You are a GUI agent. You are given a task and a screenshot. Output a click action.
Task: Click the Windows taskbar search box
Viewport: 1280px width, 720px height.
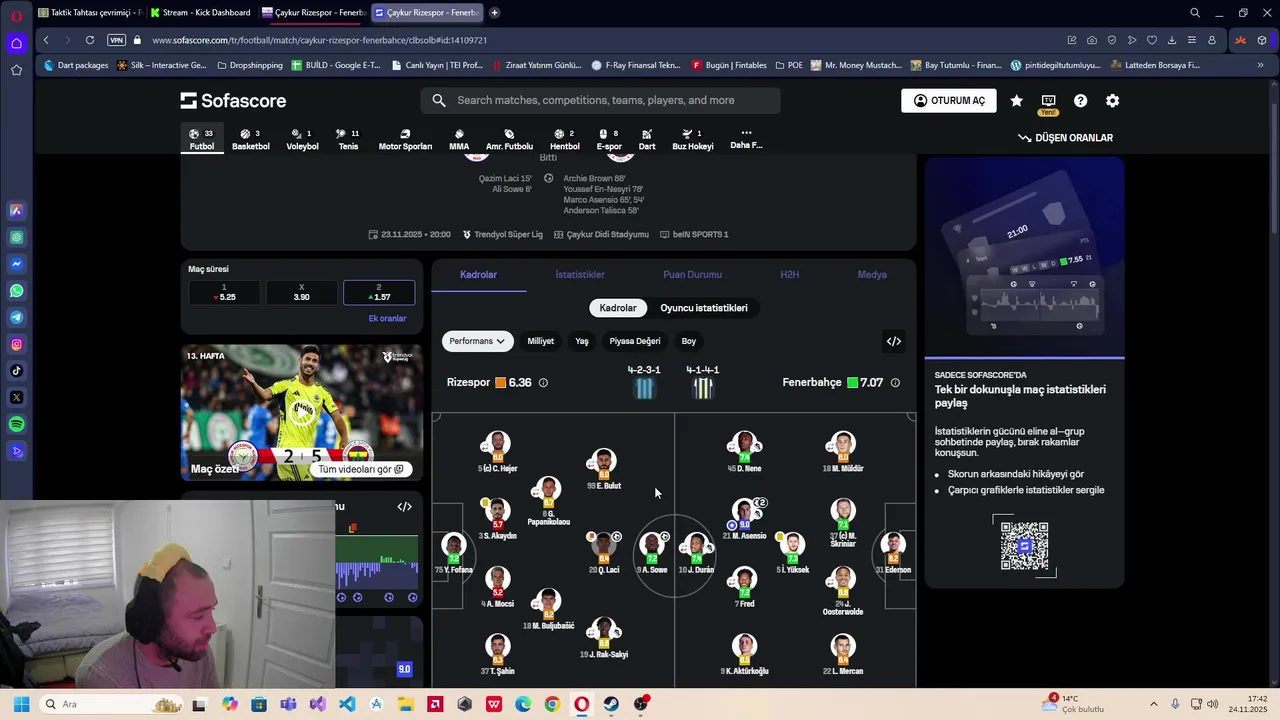point(110,704)
